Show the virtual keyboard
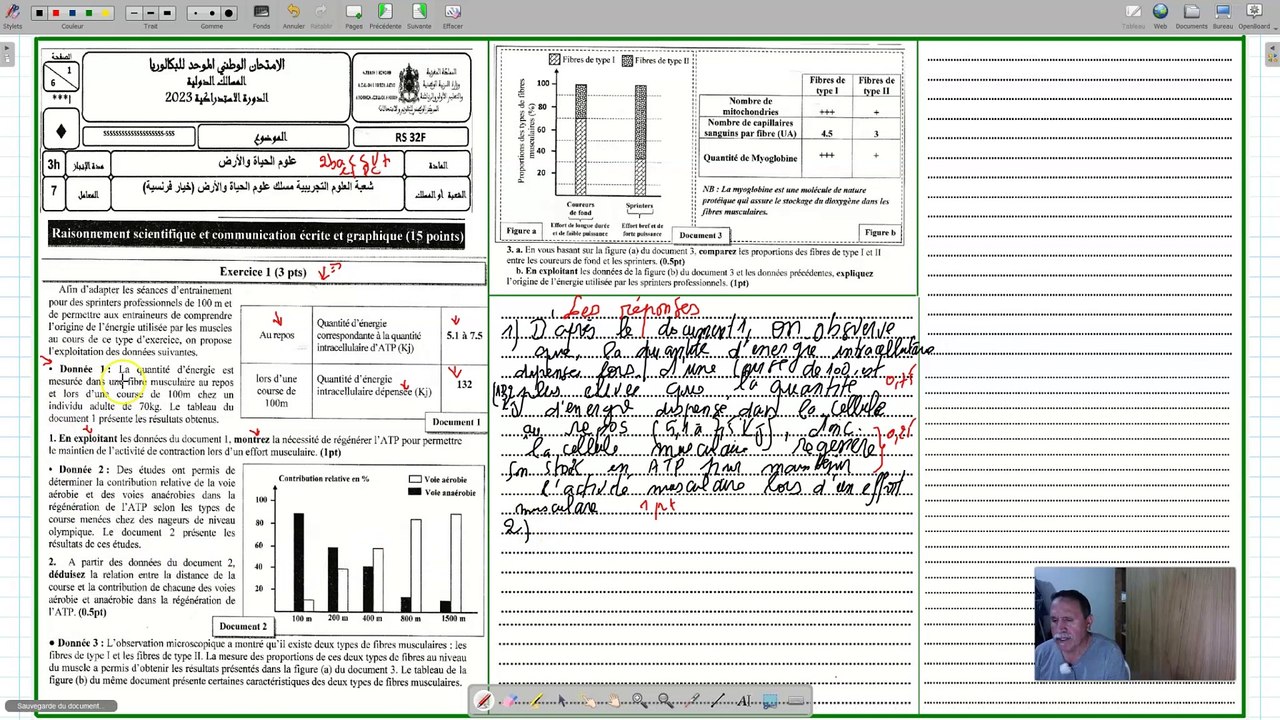1280x720 pixels. pyautogui.click(x=796, y=701)
